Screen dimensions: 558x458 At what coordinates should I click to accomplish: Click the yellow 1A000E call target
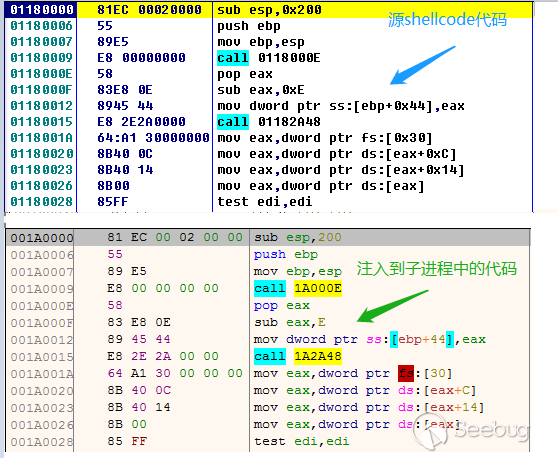318,288
